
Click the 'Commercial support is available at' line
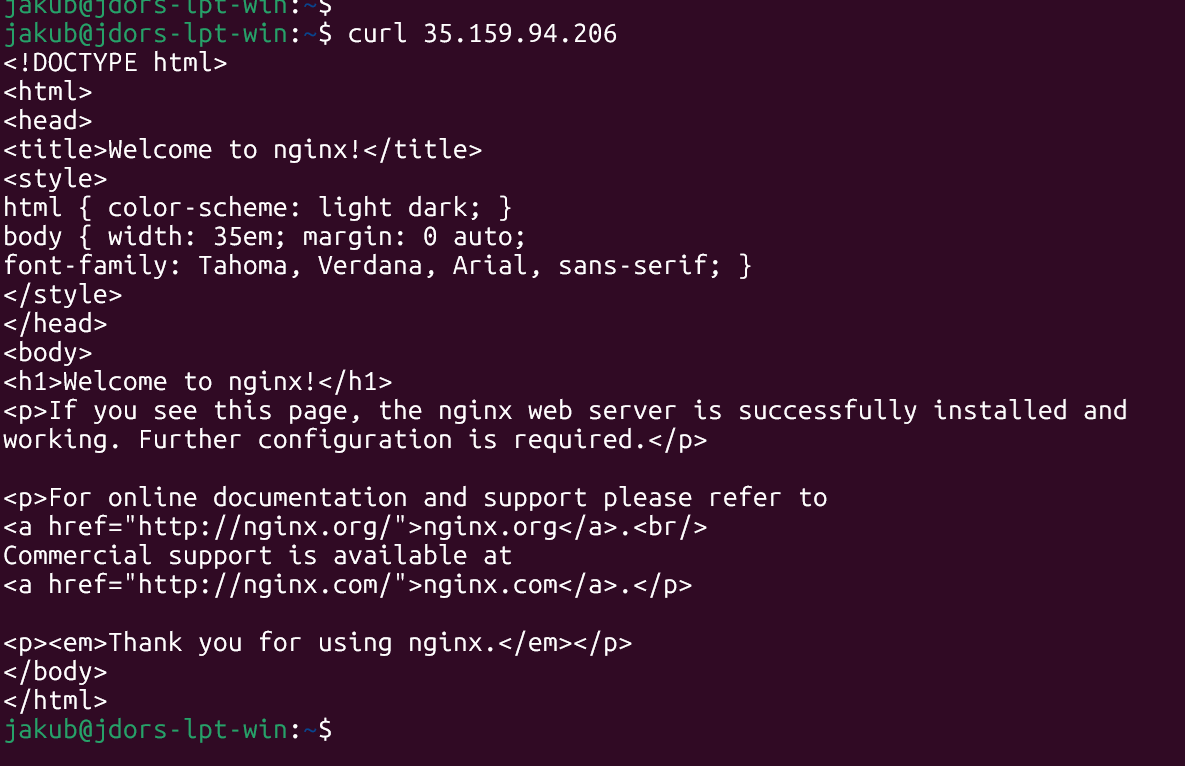[x=257, y=555]
